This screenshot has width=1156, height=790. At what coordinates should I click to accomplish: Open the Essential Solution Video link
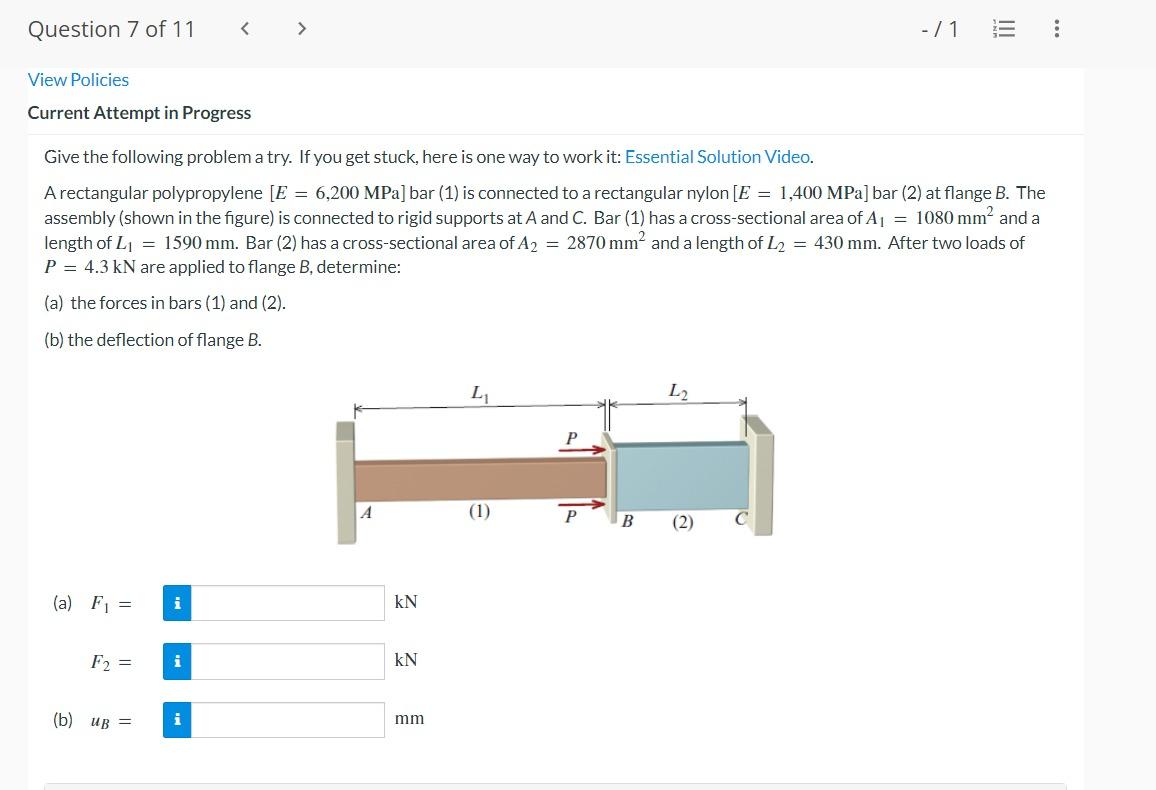717,157
